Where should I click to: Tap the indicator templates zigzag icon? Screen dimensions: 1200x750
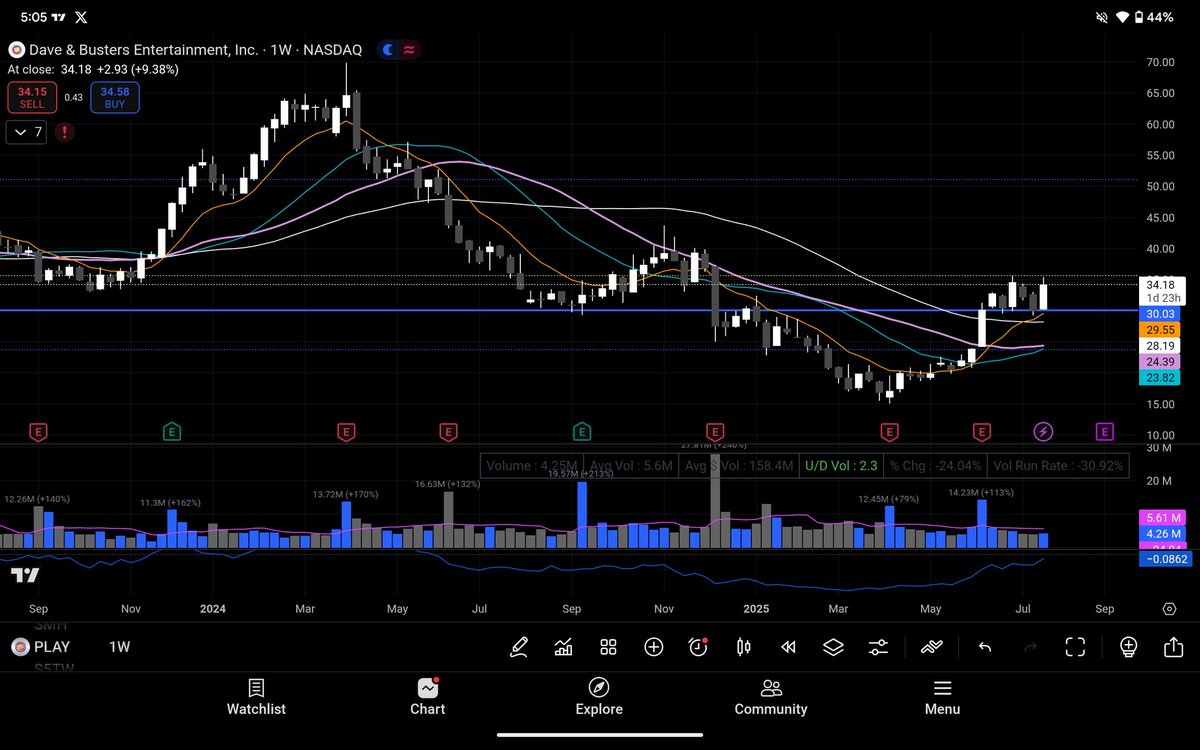[933, 647]
